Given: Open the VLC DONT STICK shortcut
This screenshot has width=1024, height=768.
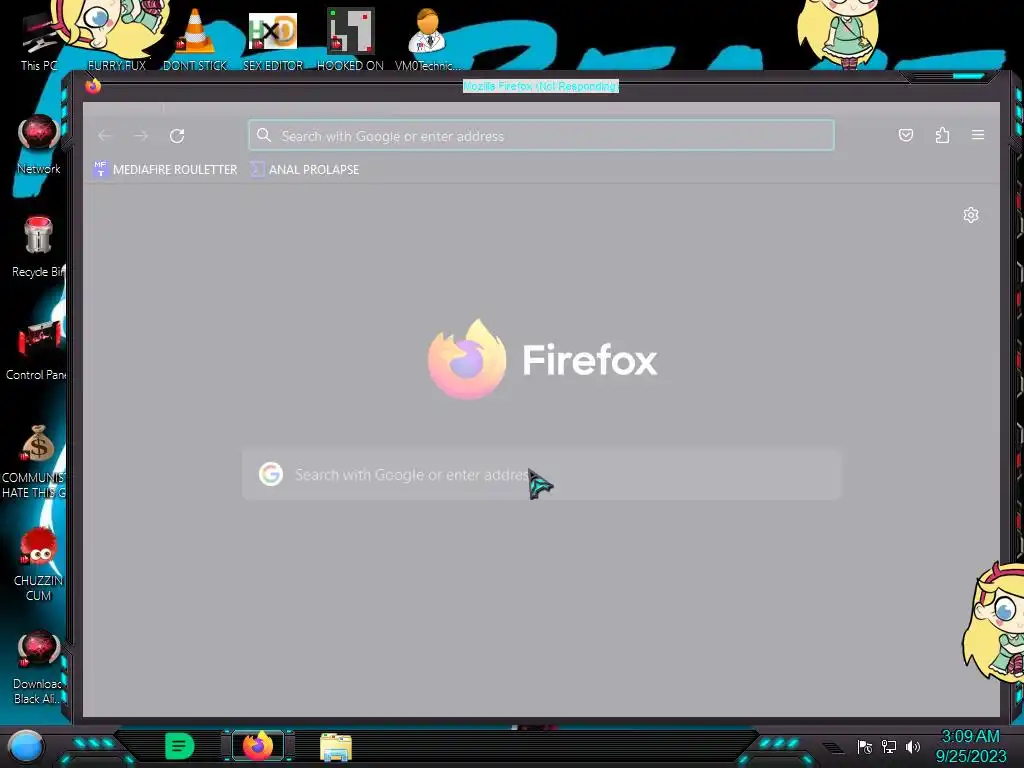Looking at the screenshot, I should [x=195, y=39].
